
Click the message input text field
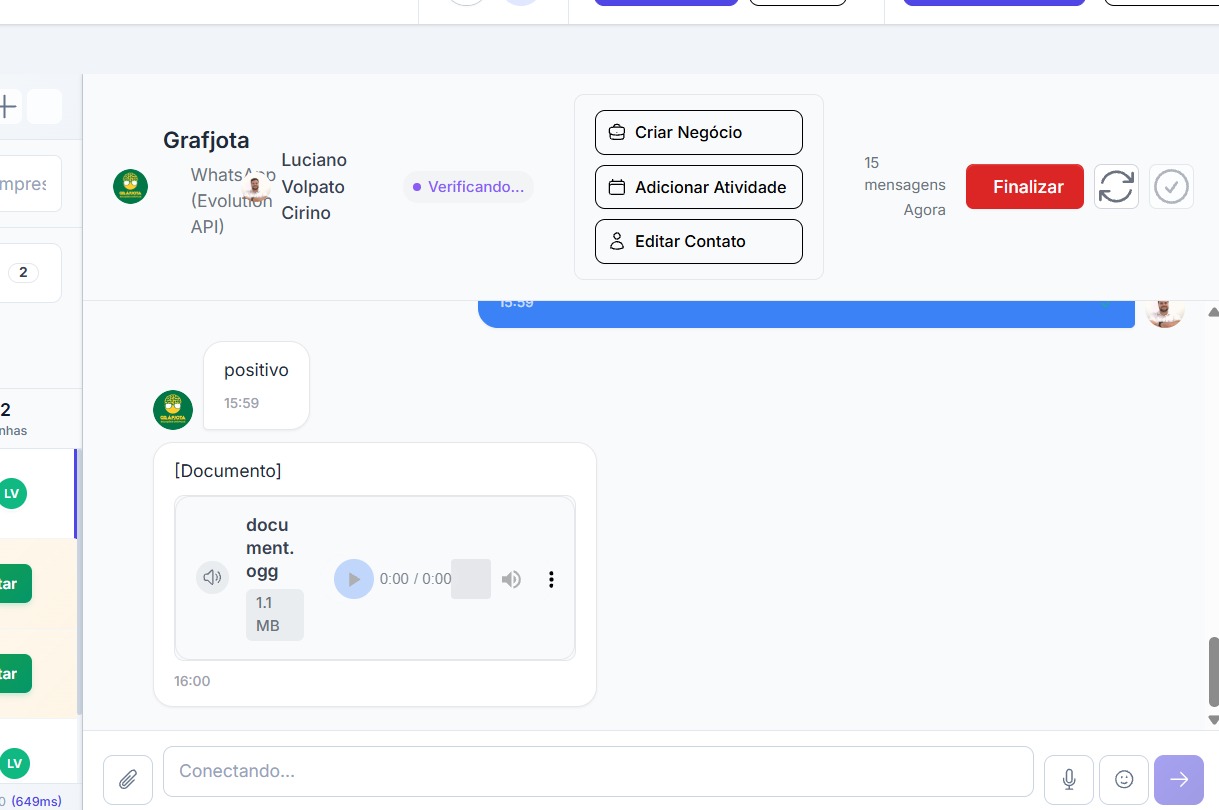597,771
